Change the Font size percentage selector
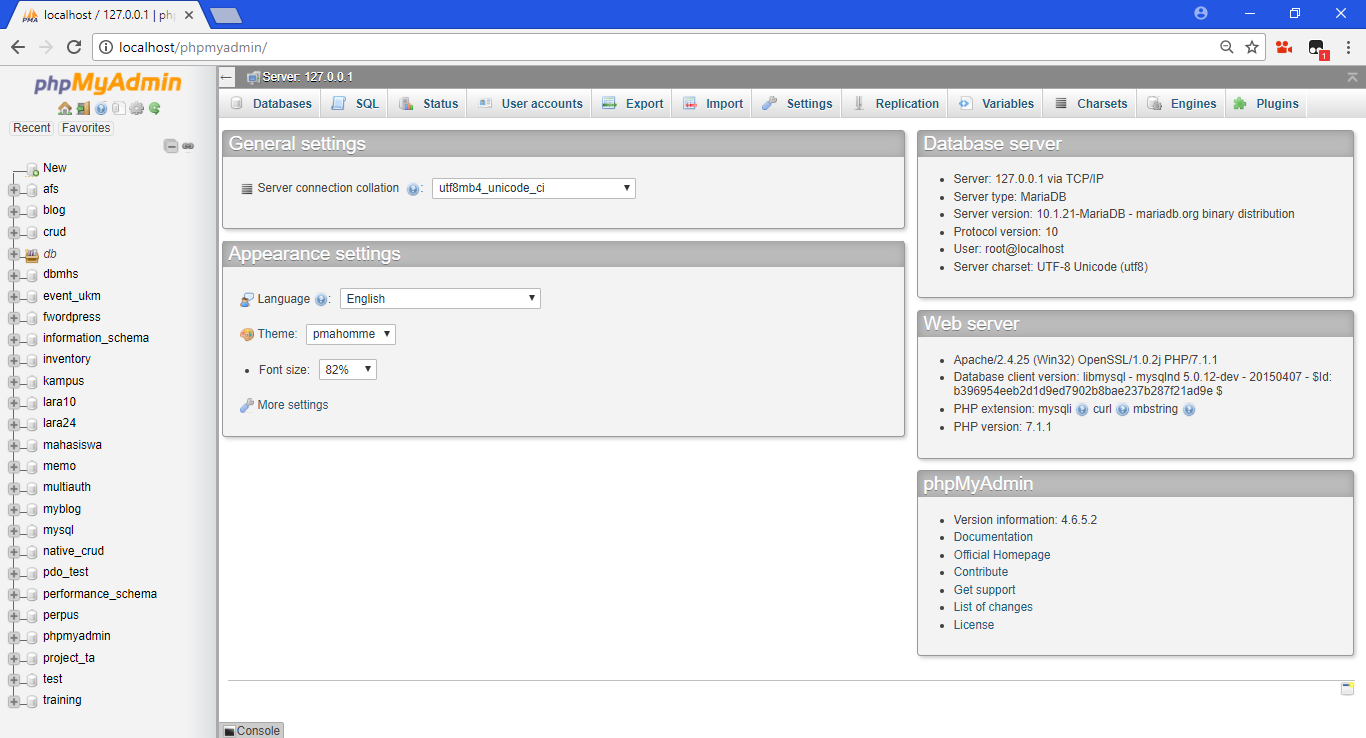This screenshot has width=1366, height=738. point(347,369)
